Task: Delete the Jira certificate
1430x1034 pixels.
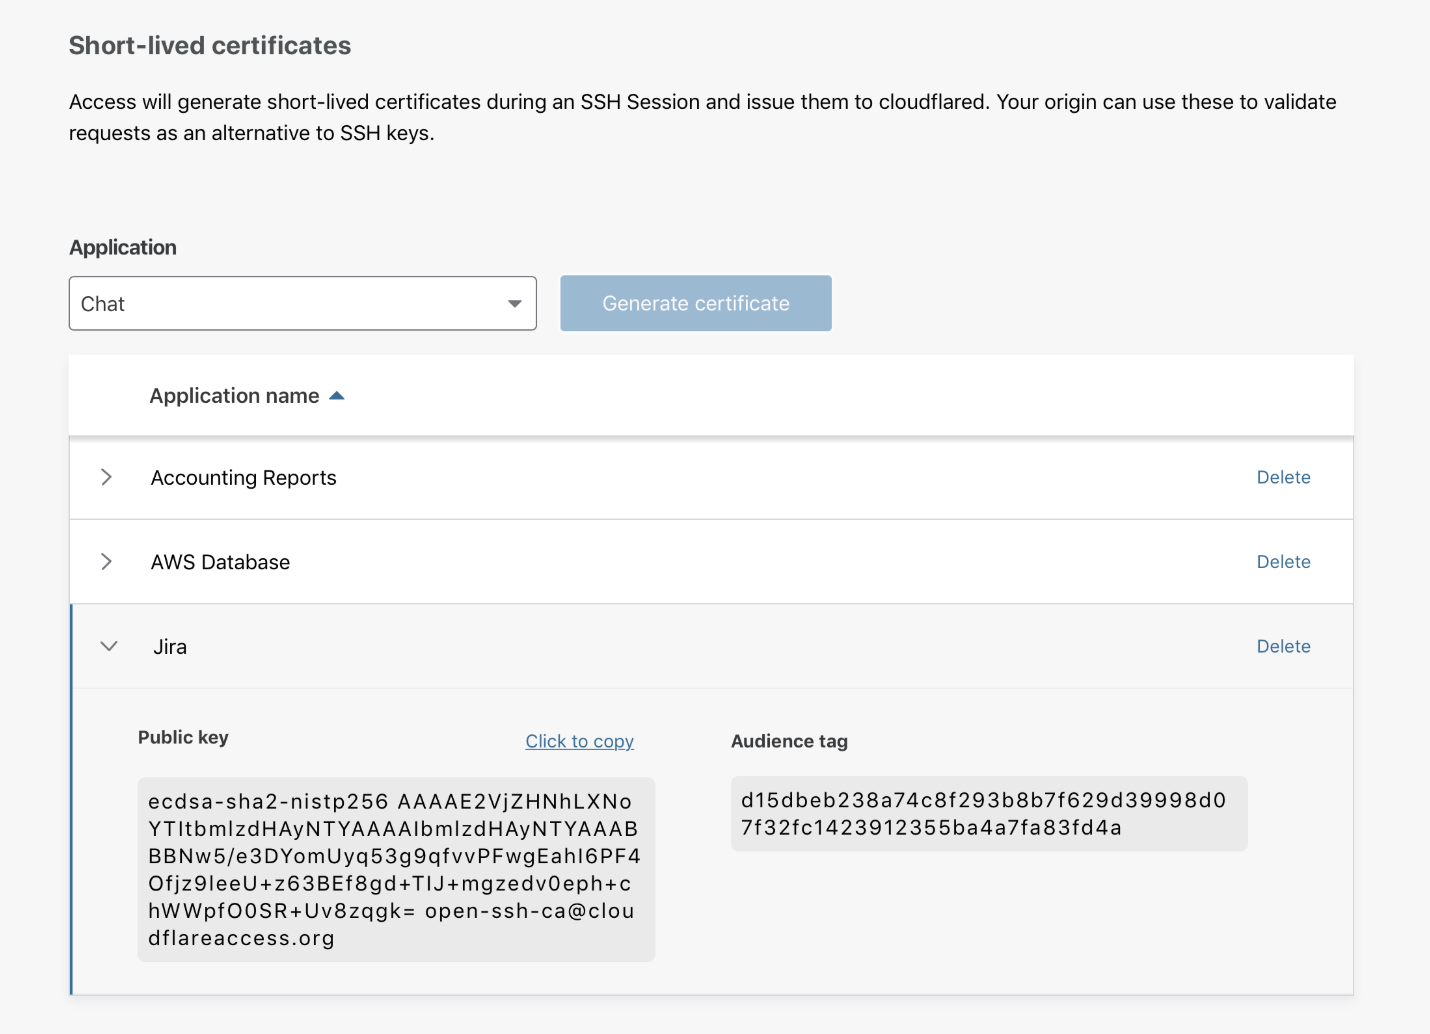Action: click(1283, 646)
